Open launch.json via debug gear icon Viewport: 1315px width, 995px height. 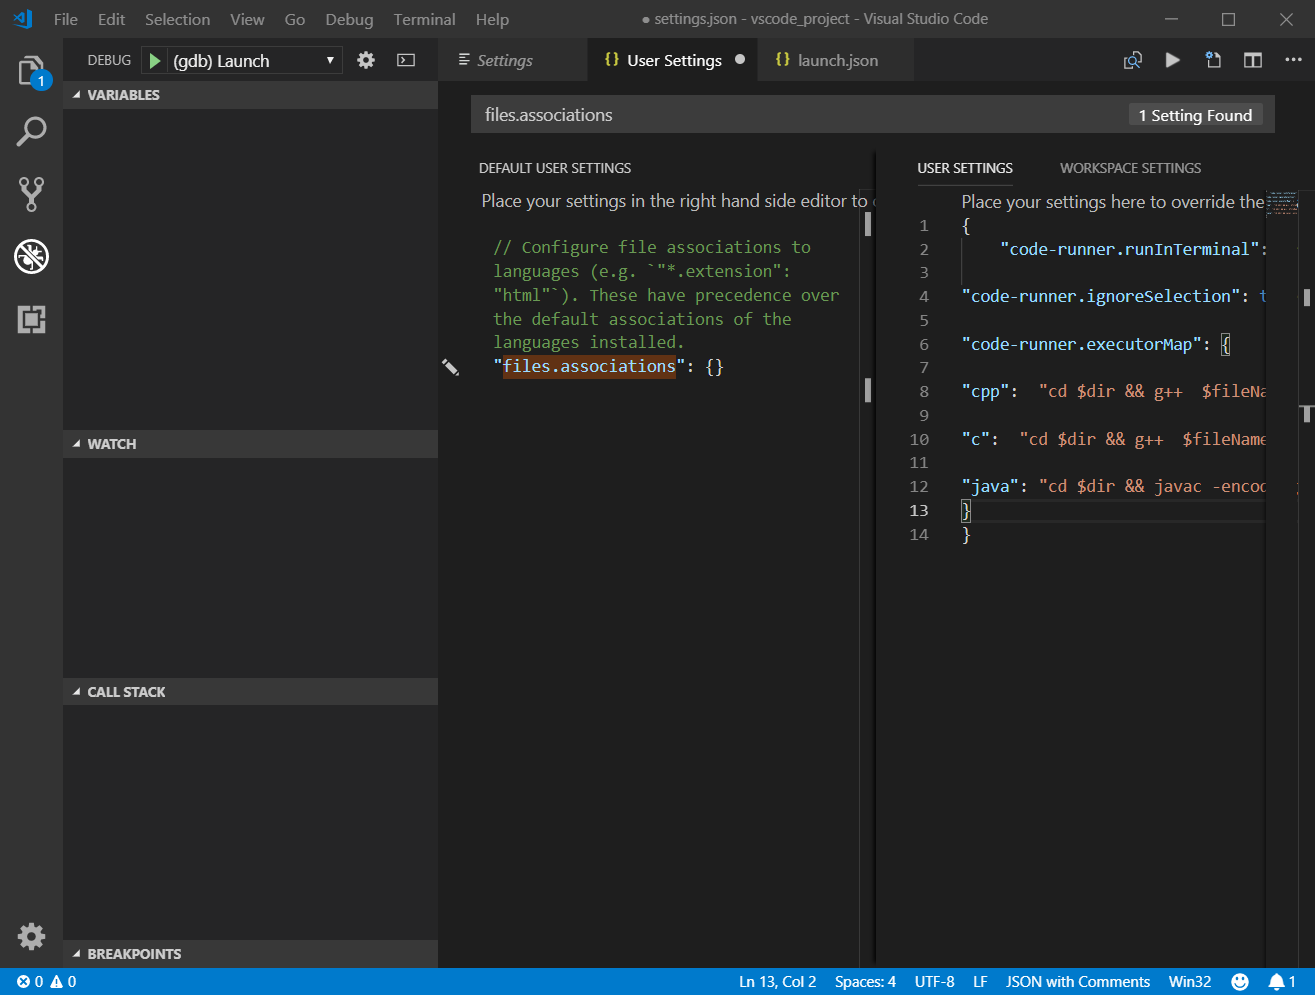(366, 60)
